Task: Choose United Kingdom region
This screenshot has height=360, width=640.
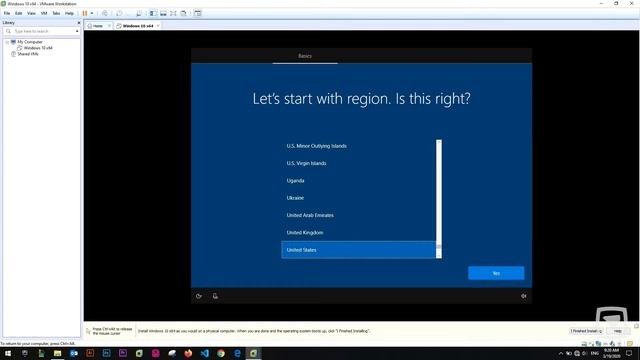Action: 358,233
